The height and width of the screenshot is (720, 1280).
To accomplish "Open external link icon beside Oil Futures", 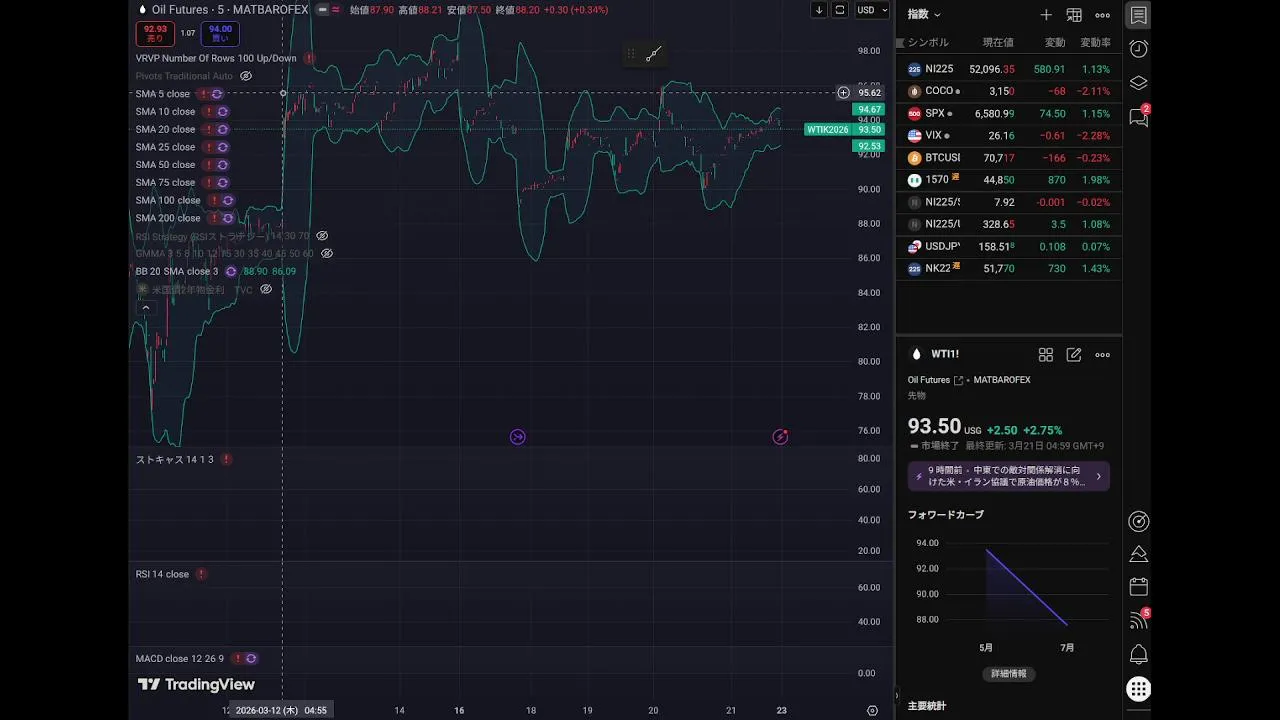I will click(959, 380).
